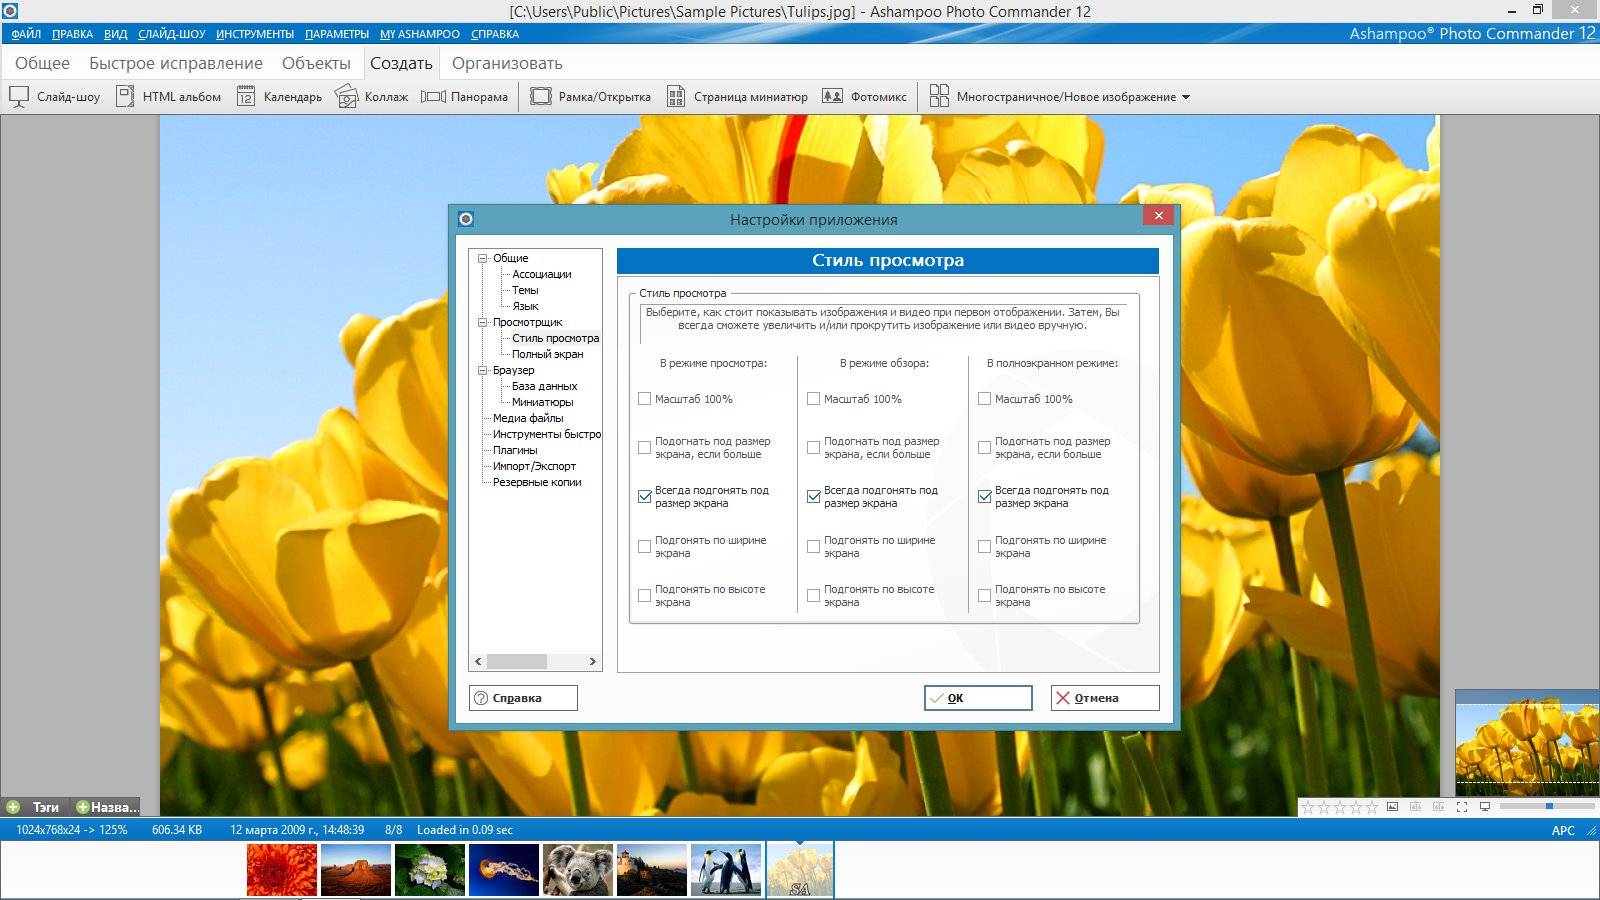Viewport: 1600px width, 900px height.
Task: Click the tree scrollbar right arrow
Action: [x=593, y=662]
